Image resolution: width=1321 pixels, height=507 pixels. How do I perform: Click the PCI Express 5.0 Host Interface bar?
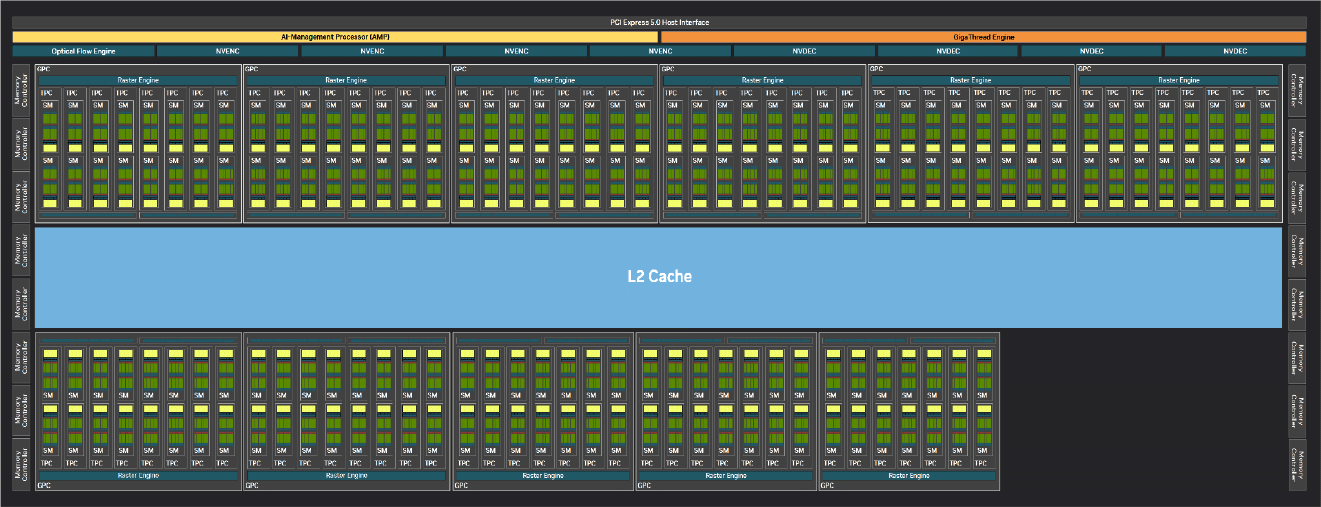point(659,22)
